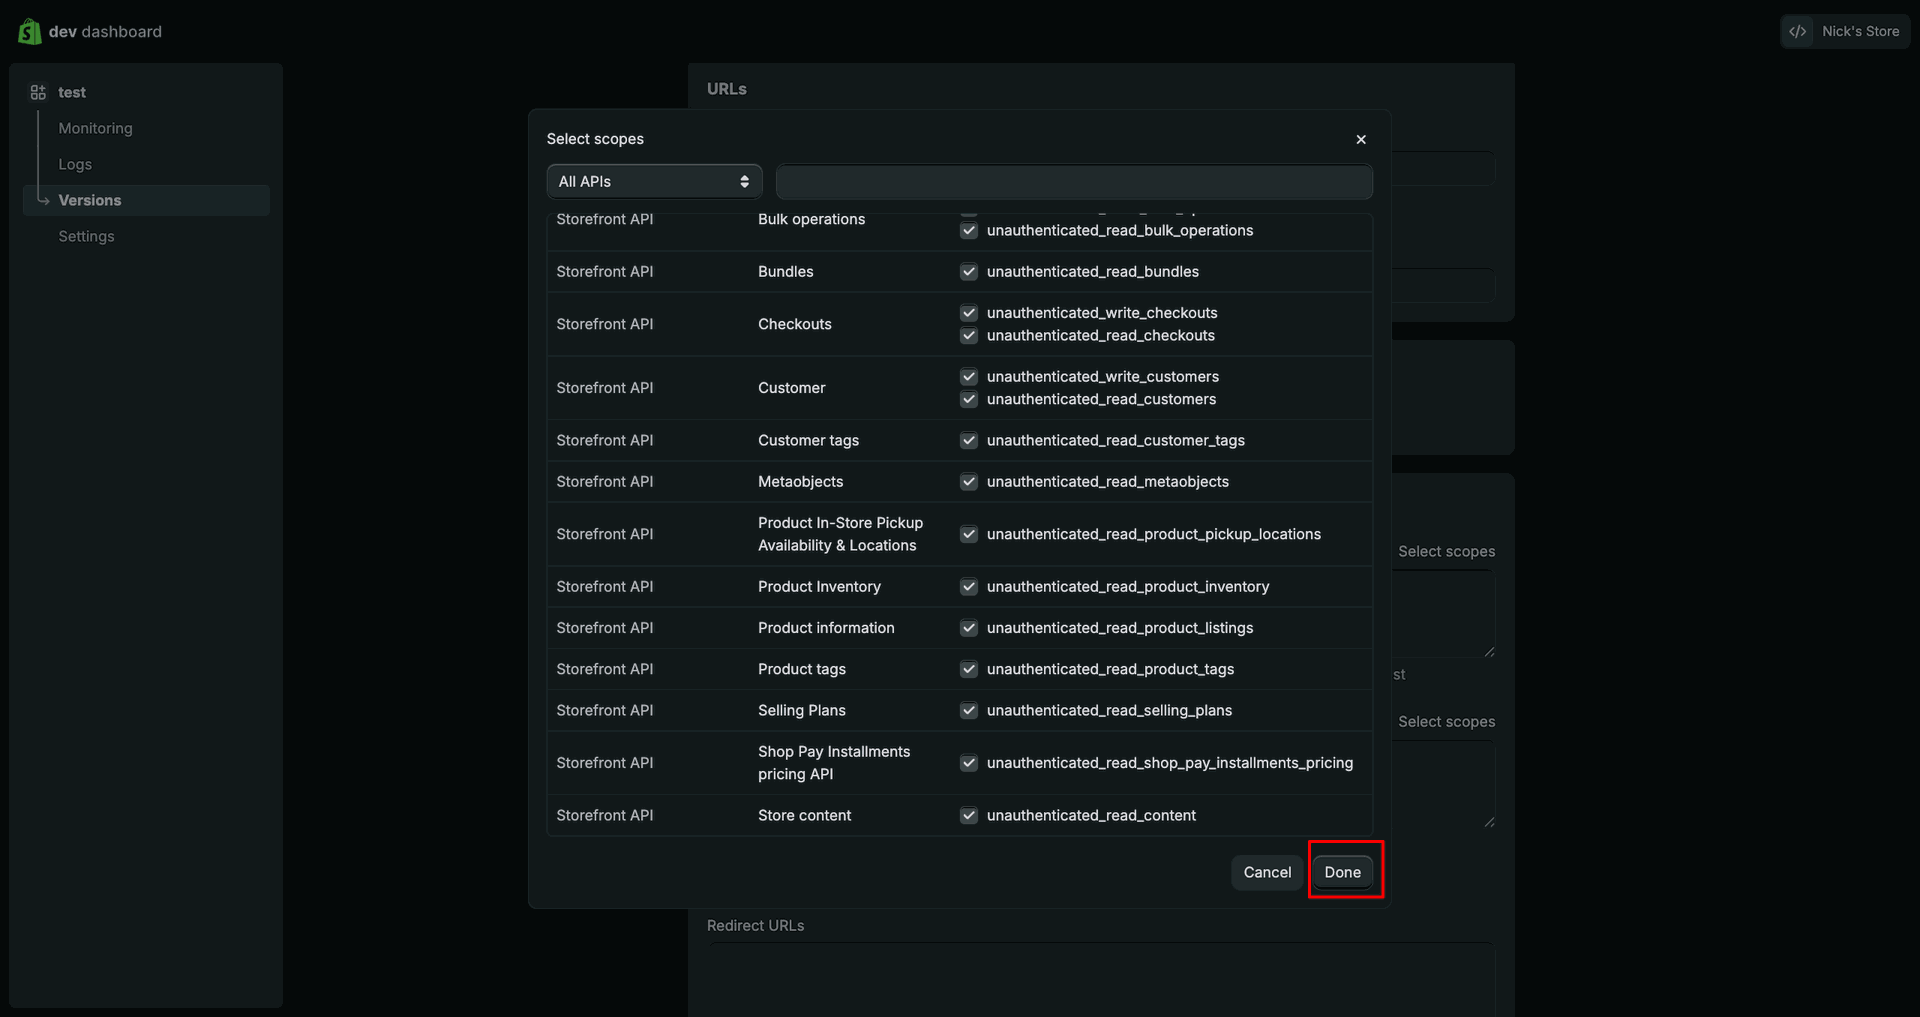Click the code icon next to Nick's Store

tap(1798, 32)
